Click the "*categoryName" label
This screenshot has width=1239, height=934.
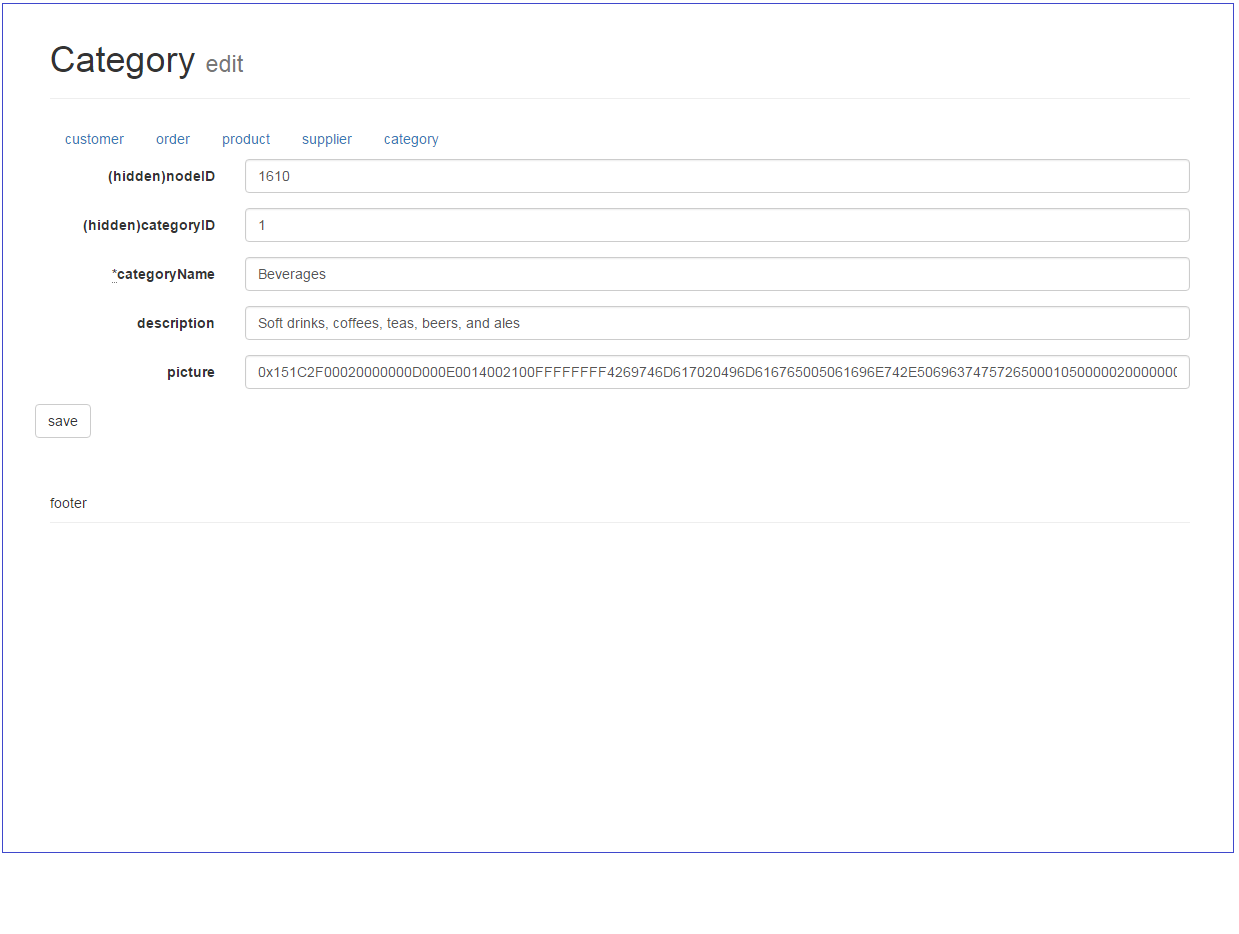pos(163,274)
